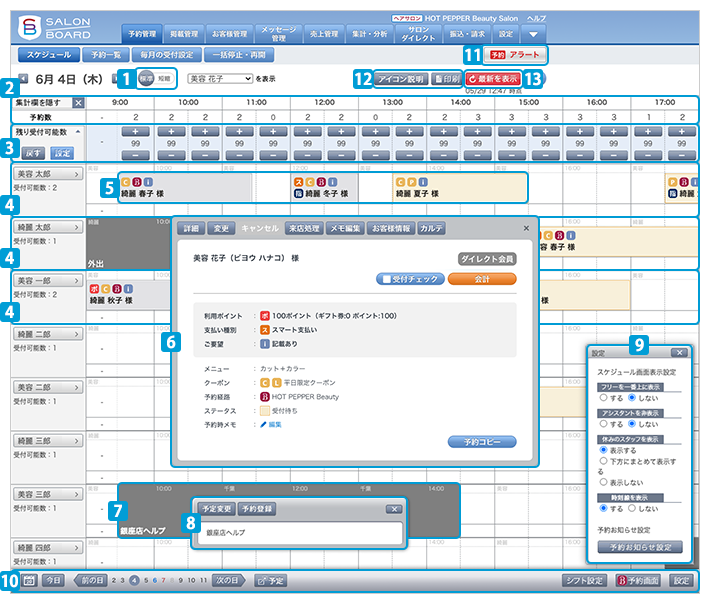
Task: Select 表示する for 休みのスタッフを表示
Action: point(603,450)
